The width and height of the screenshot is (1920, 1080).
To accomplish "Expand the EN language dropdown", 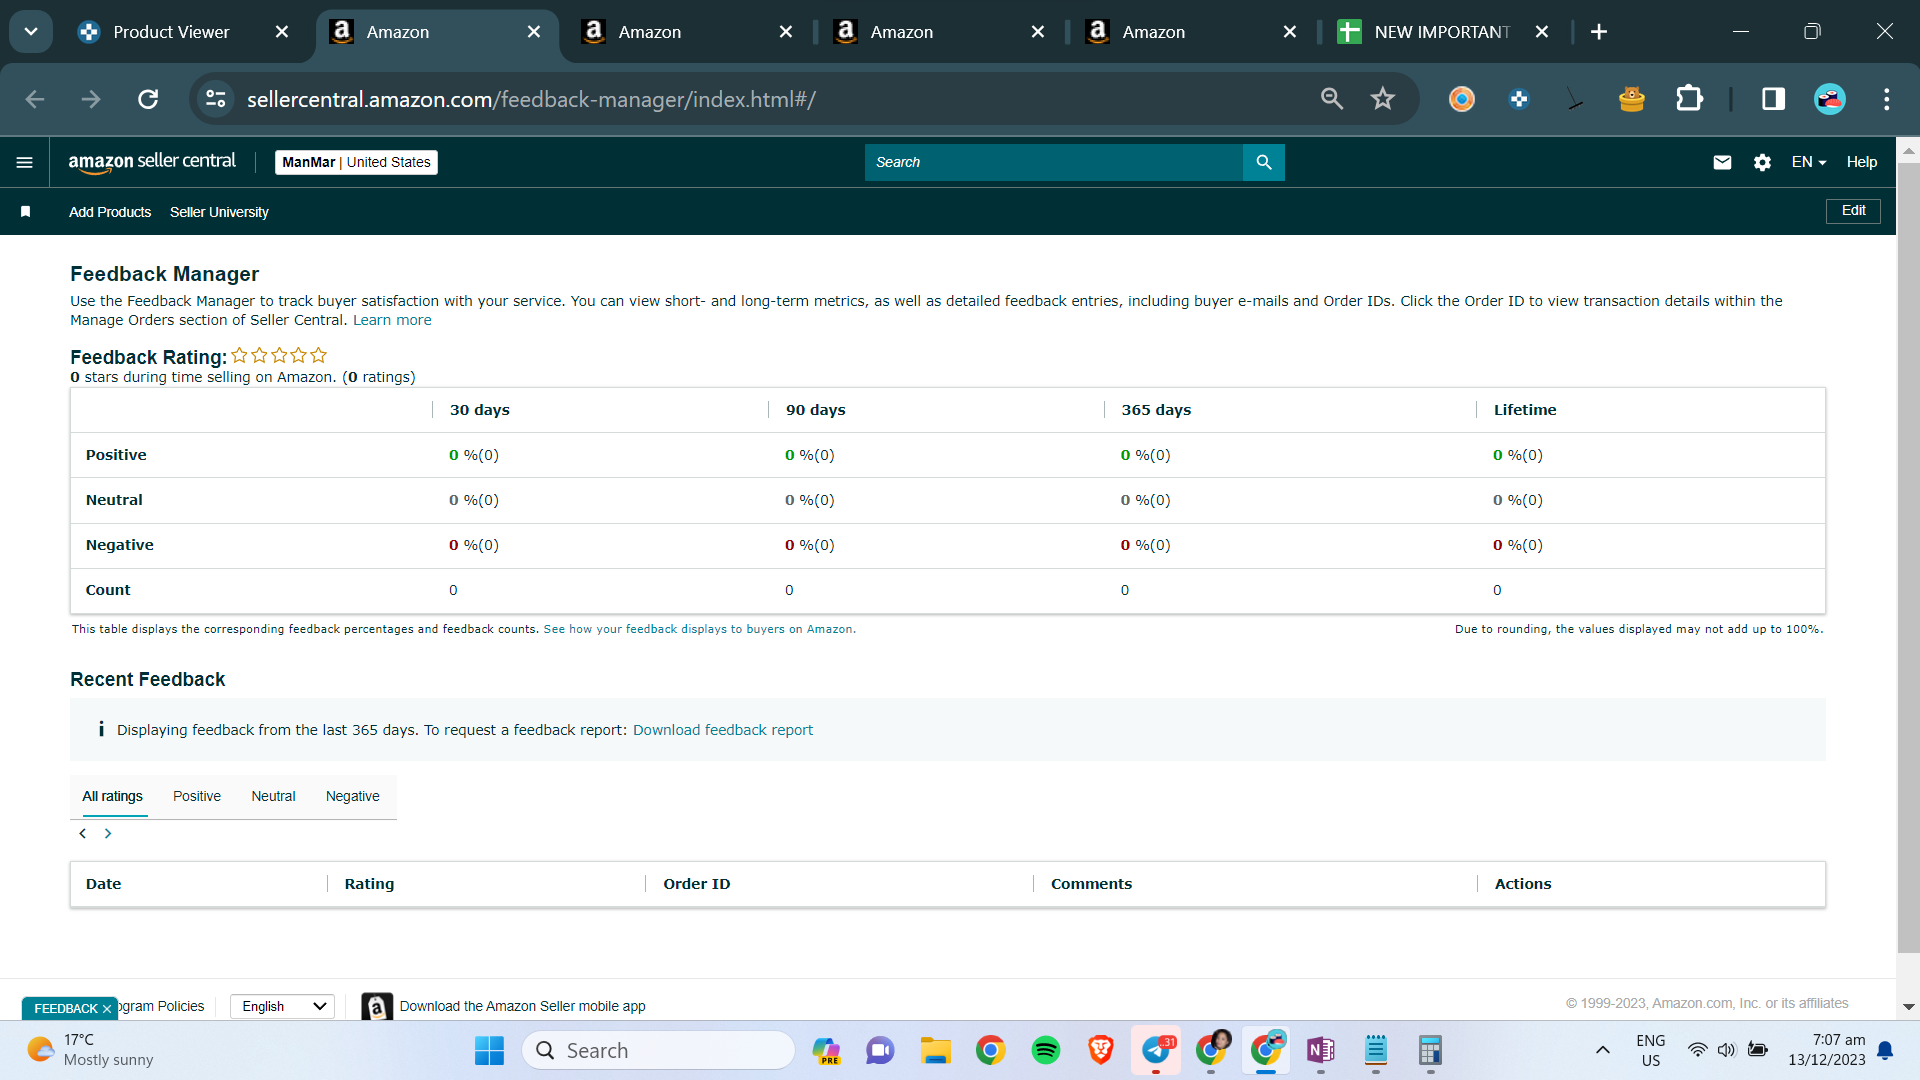I will 1809,162.
